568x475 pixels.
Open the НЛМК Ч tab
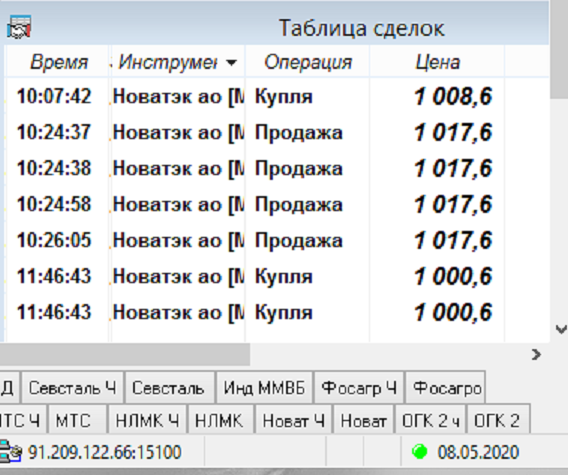[x=147, y=421]
